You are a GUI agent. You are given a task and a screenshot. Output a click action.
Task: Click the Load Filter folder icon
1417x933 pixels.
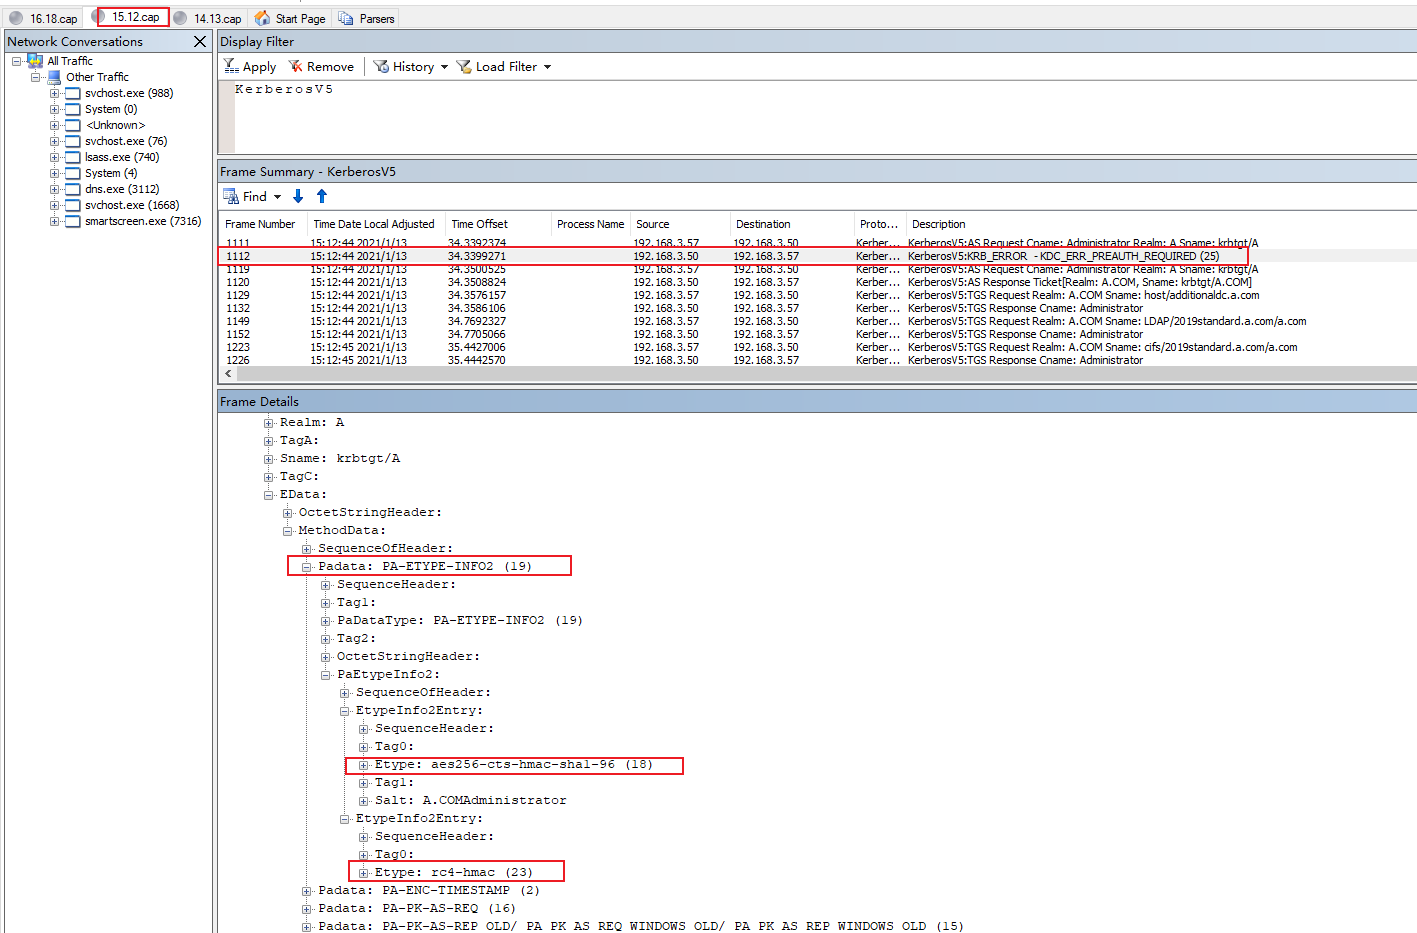click(464, 66)
